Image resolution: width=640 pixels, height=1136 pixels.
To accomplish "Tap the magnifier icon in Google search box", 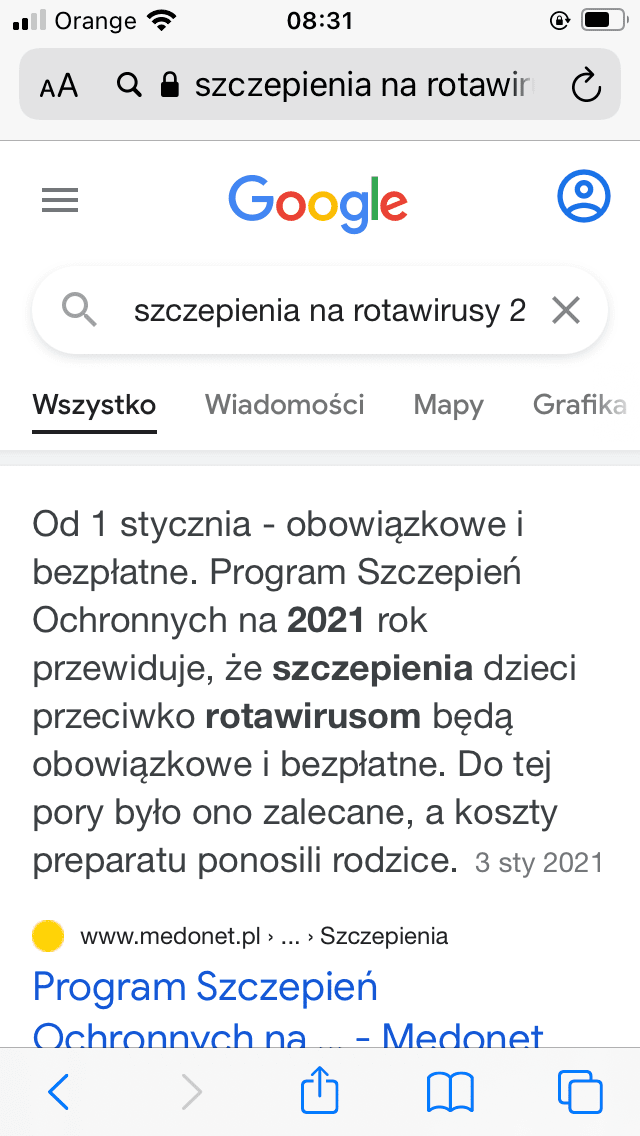I will (79, 311).
